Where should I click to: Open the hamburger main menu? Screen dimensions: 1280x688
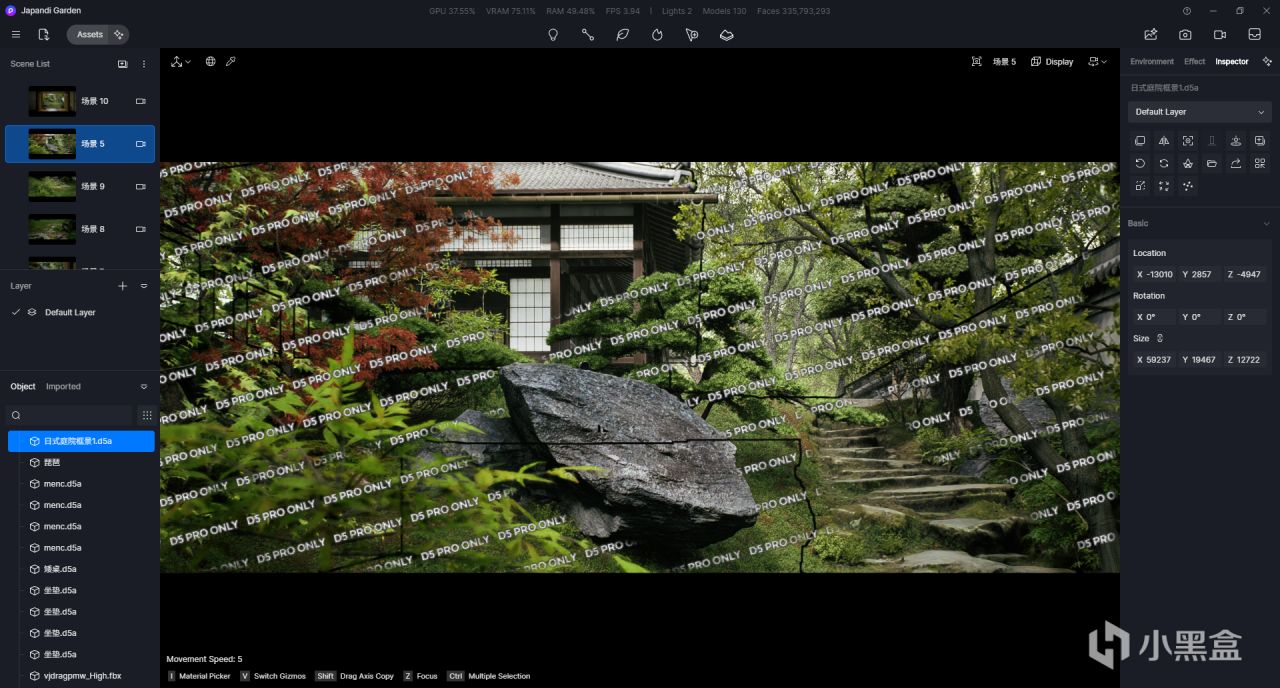16,34
